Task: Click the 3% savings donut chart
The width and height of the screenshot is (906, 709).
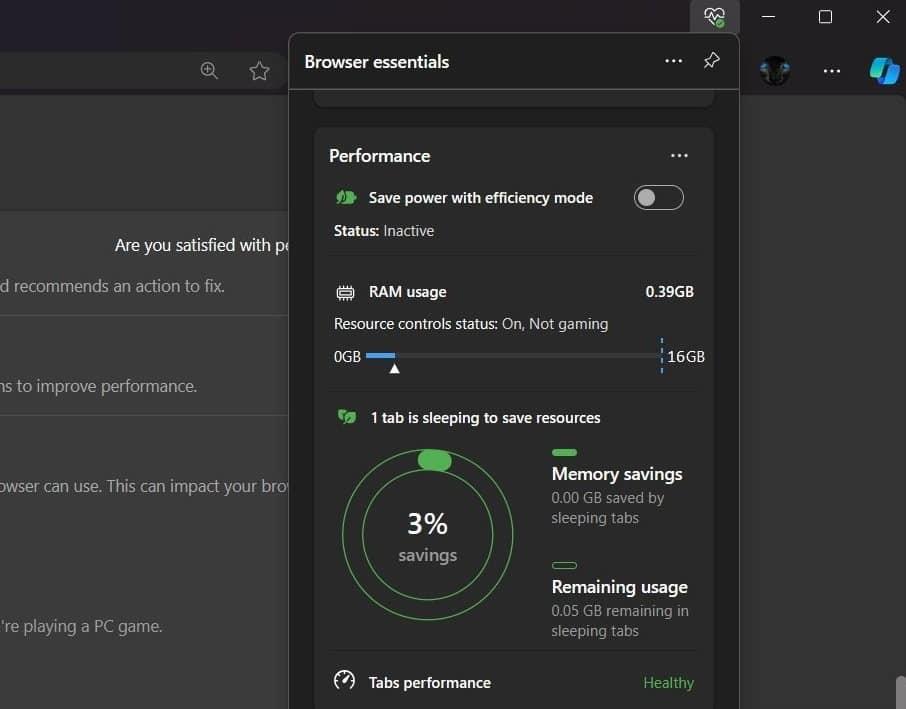Action: (427, 536)
